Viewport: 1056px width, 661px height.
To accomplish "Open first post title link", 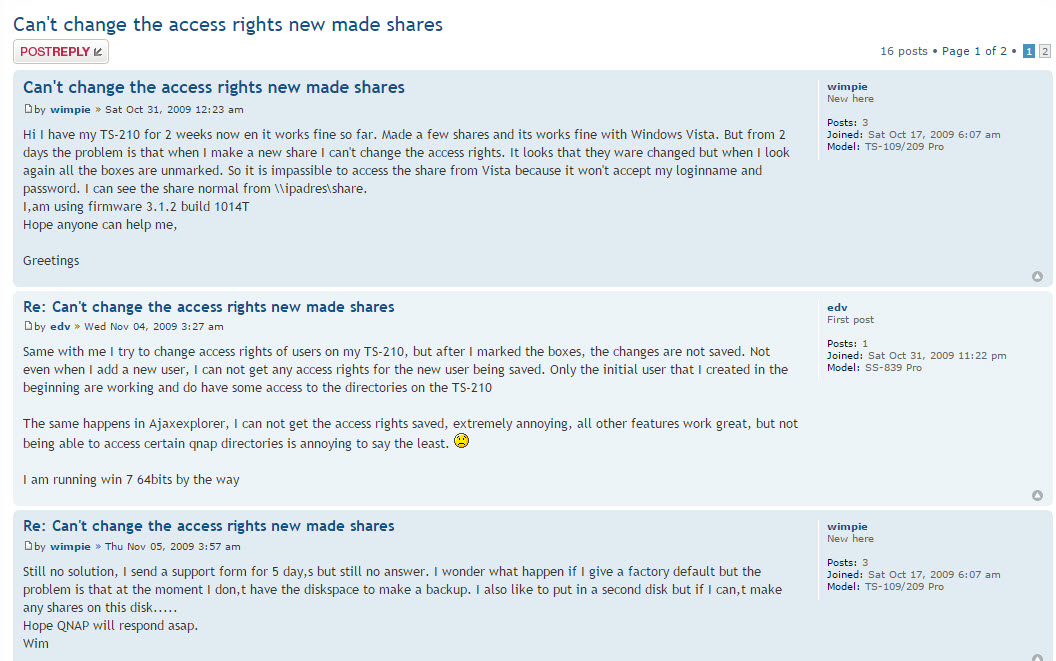I will (213, 87).
